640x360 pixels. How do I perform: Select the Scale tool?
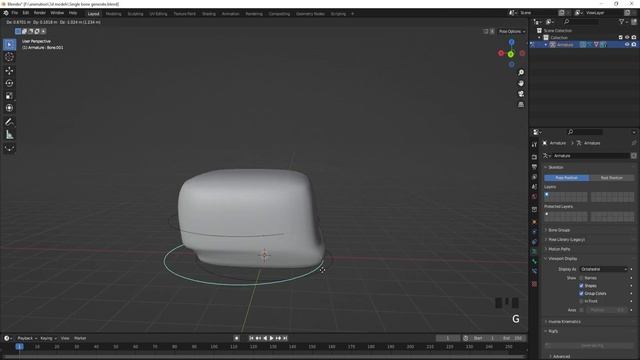pyautogui.click(x=9, y=96)
